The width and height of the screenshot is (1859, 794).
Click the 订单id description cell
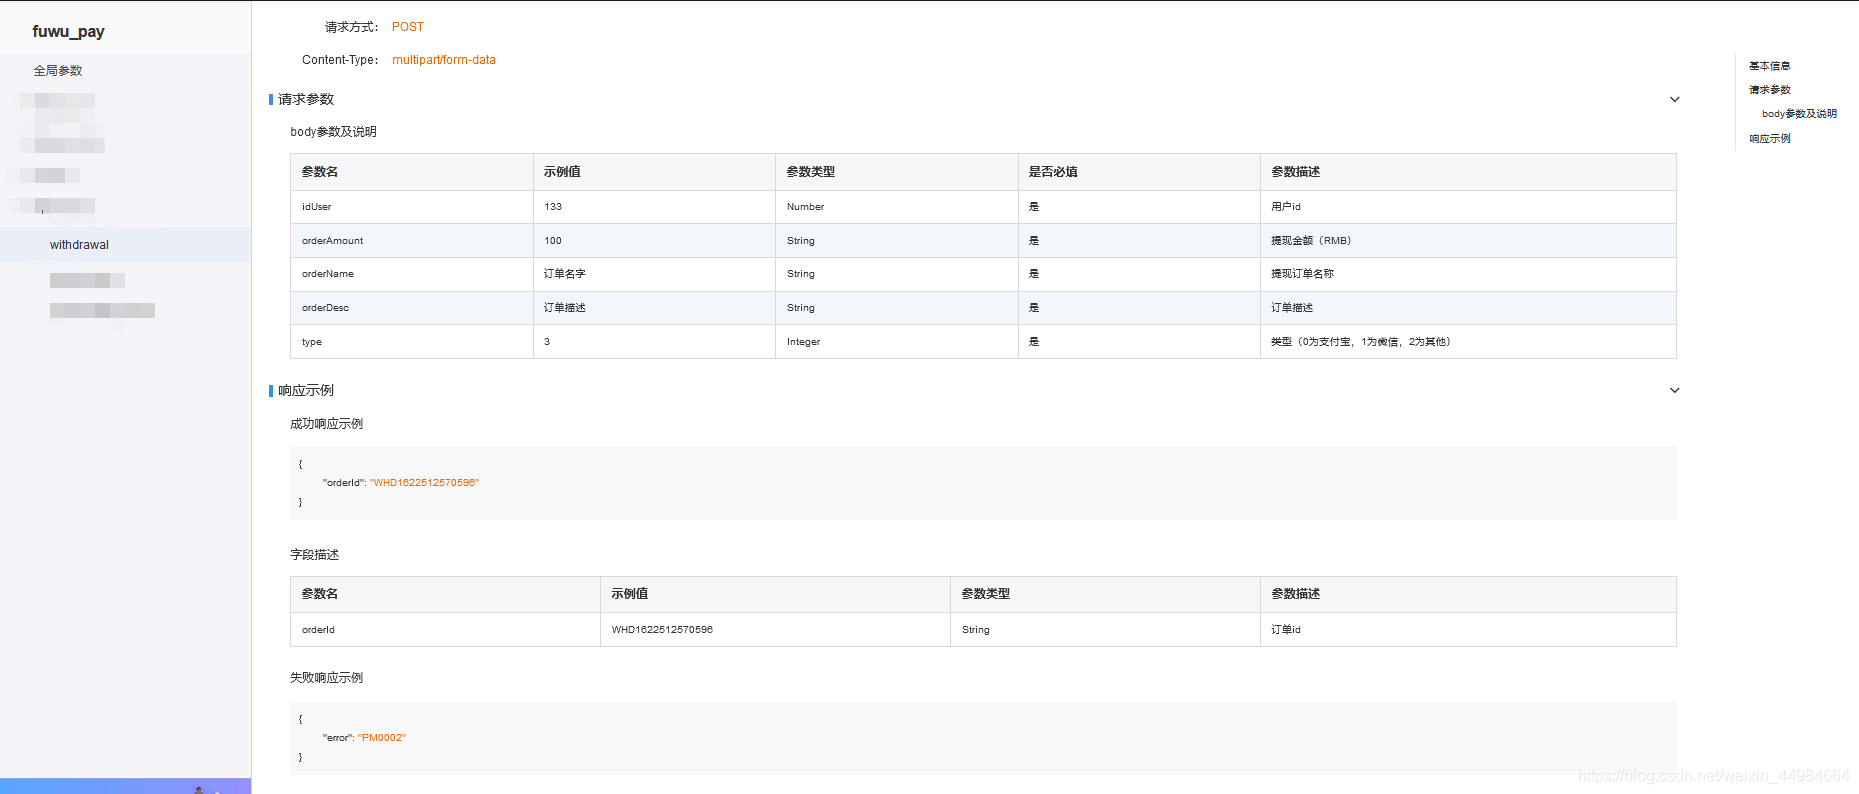click(x=1468, y=630)
